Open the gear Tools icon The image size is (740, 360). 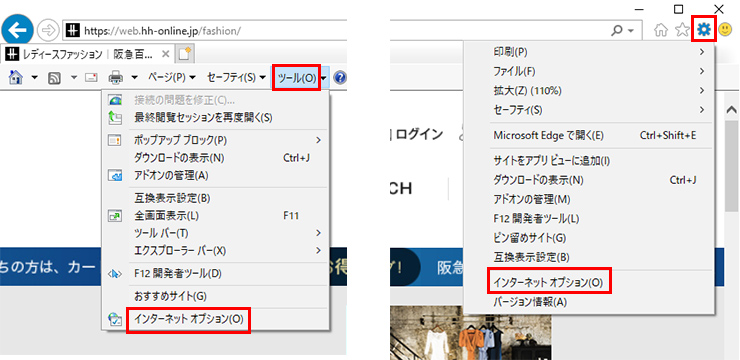coord(704,30)
